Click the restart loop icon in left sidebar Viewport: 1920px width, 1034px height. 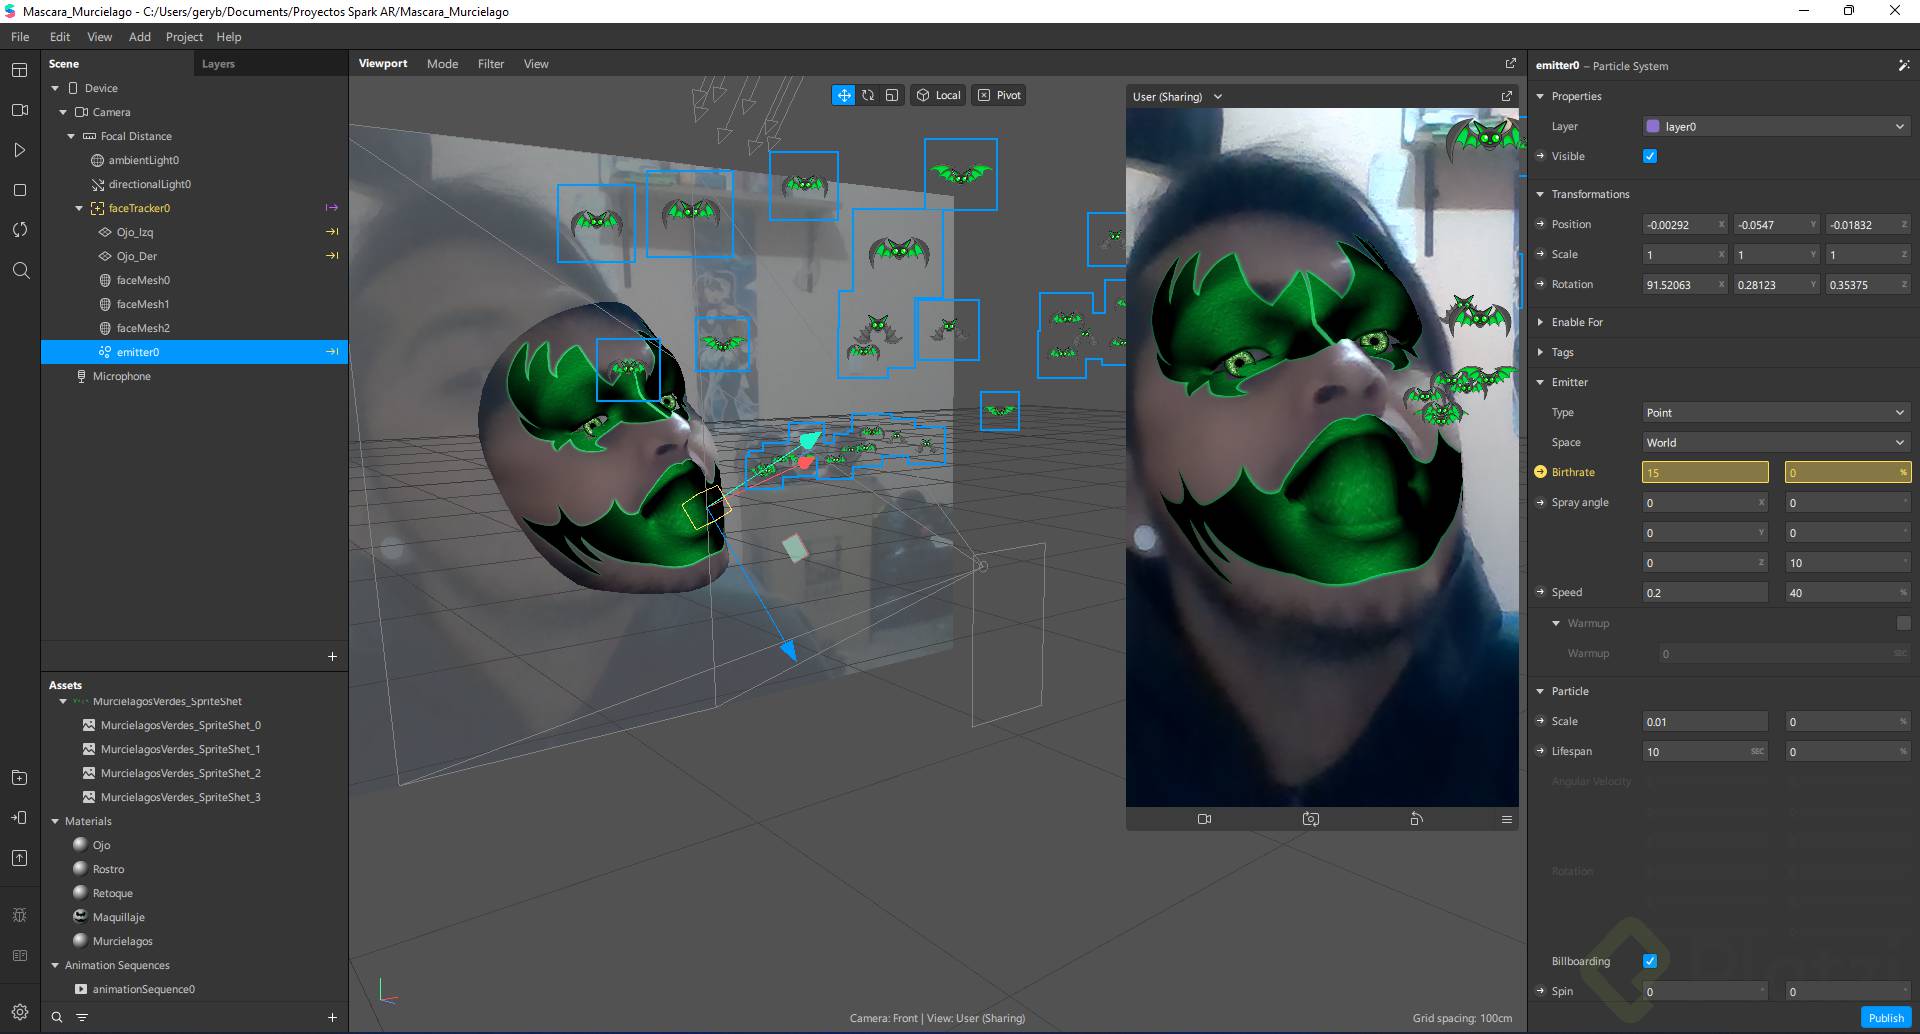[19, 230]
